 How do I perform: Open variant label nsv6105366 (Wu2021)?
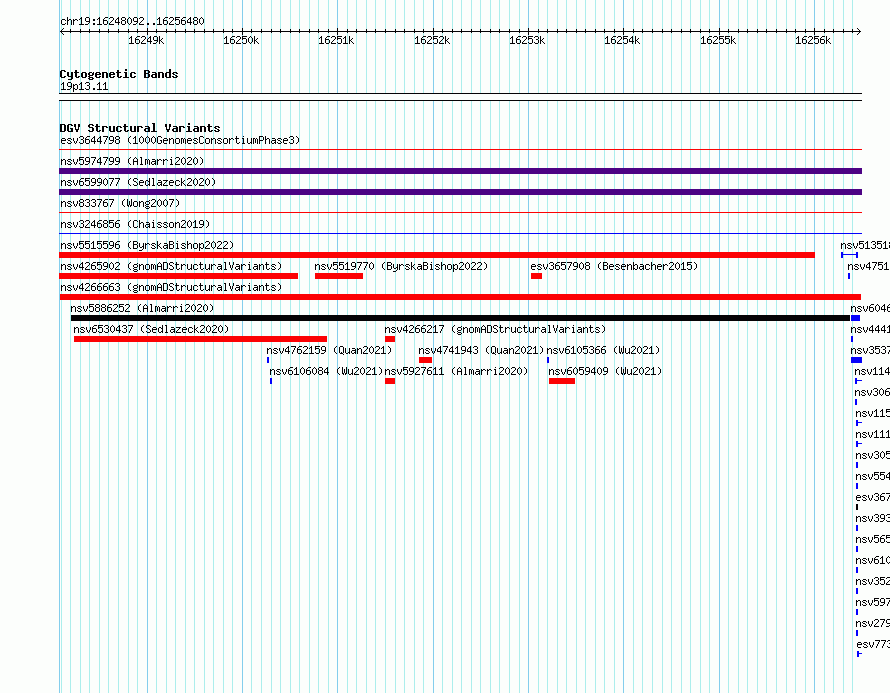pyautogui.click(x=603, y=350)
